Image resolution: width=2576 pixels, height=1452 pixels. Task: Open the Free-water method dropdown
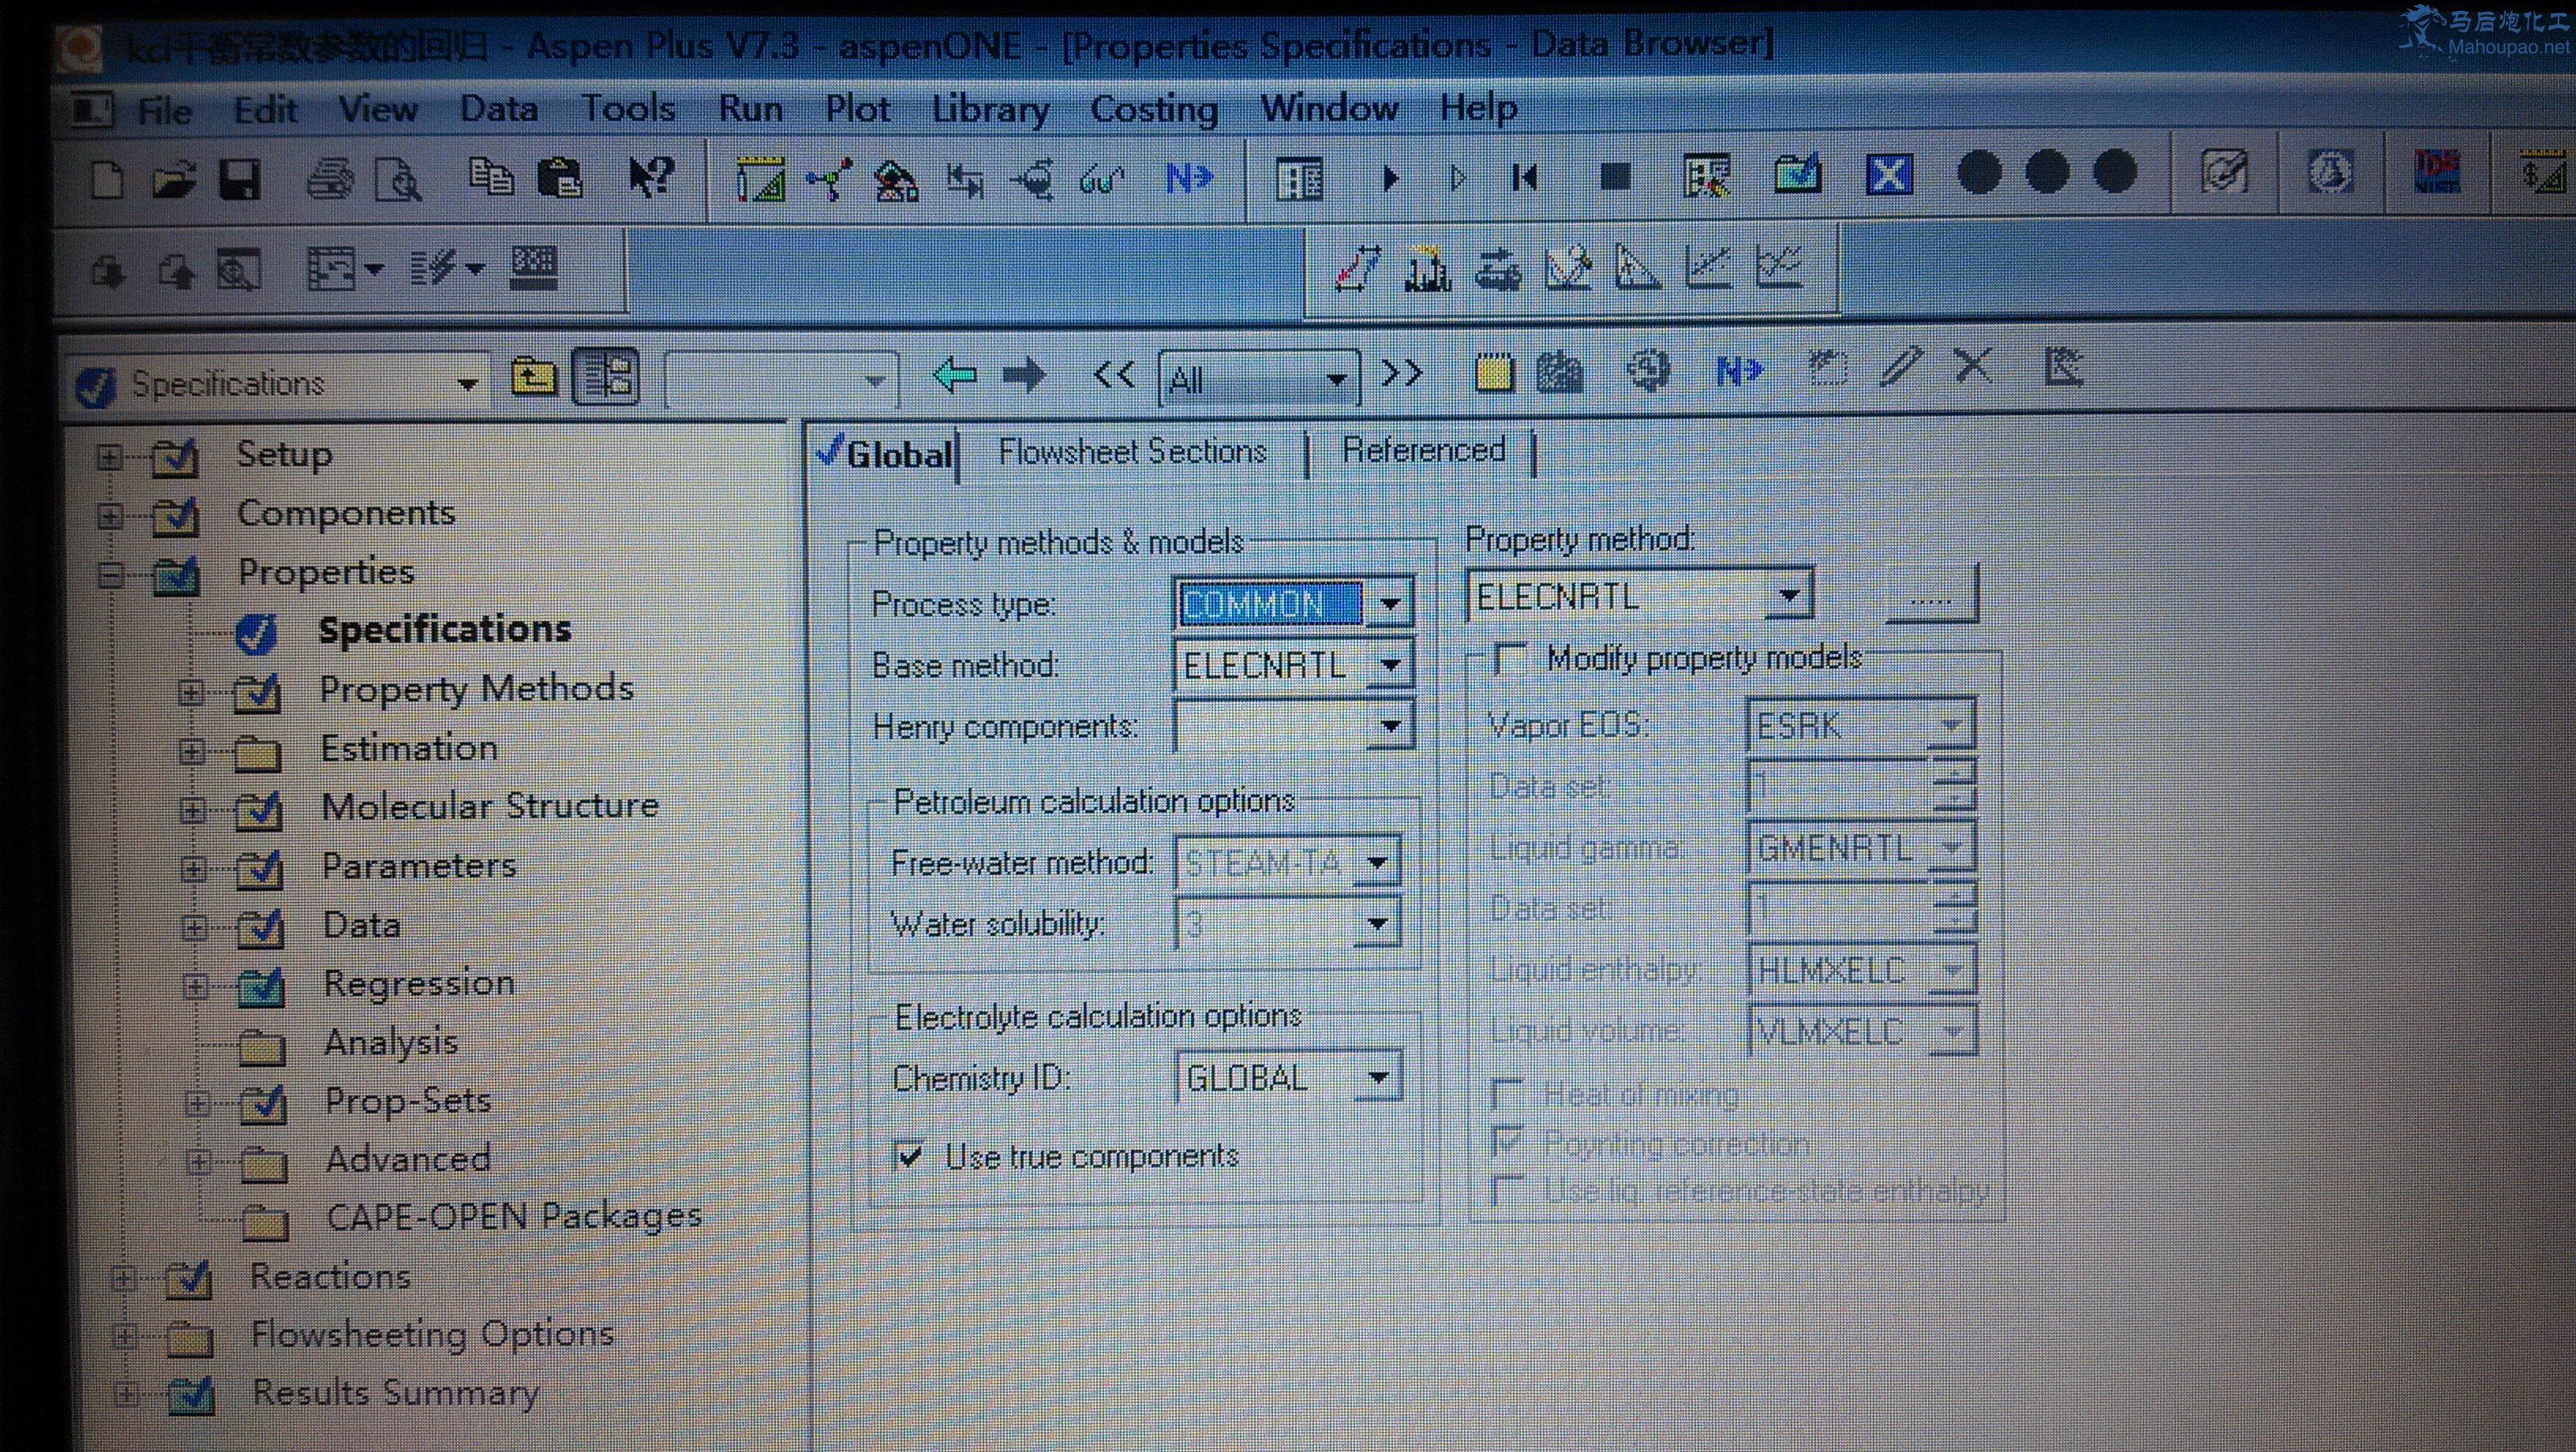pos(1377,862)
